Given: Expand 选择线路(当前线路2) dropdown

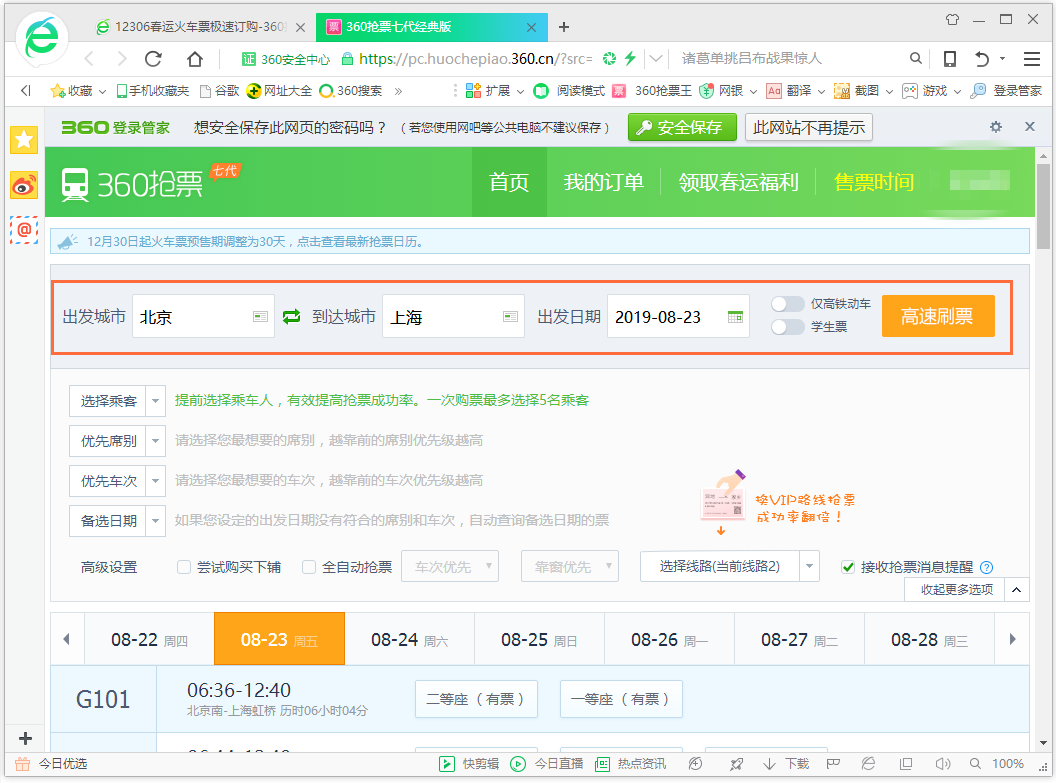Looking at the screenshot, I should point(810,566).
